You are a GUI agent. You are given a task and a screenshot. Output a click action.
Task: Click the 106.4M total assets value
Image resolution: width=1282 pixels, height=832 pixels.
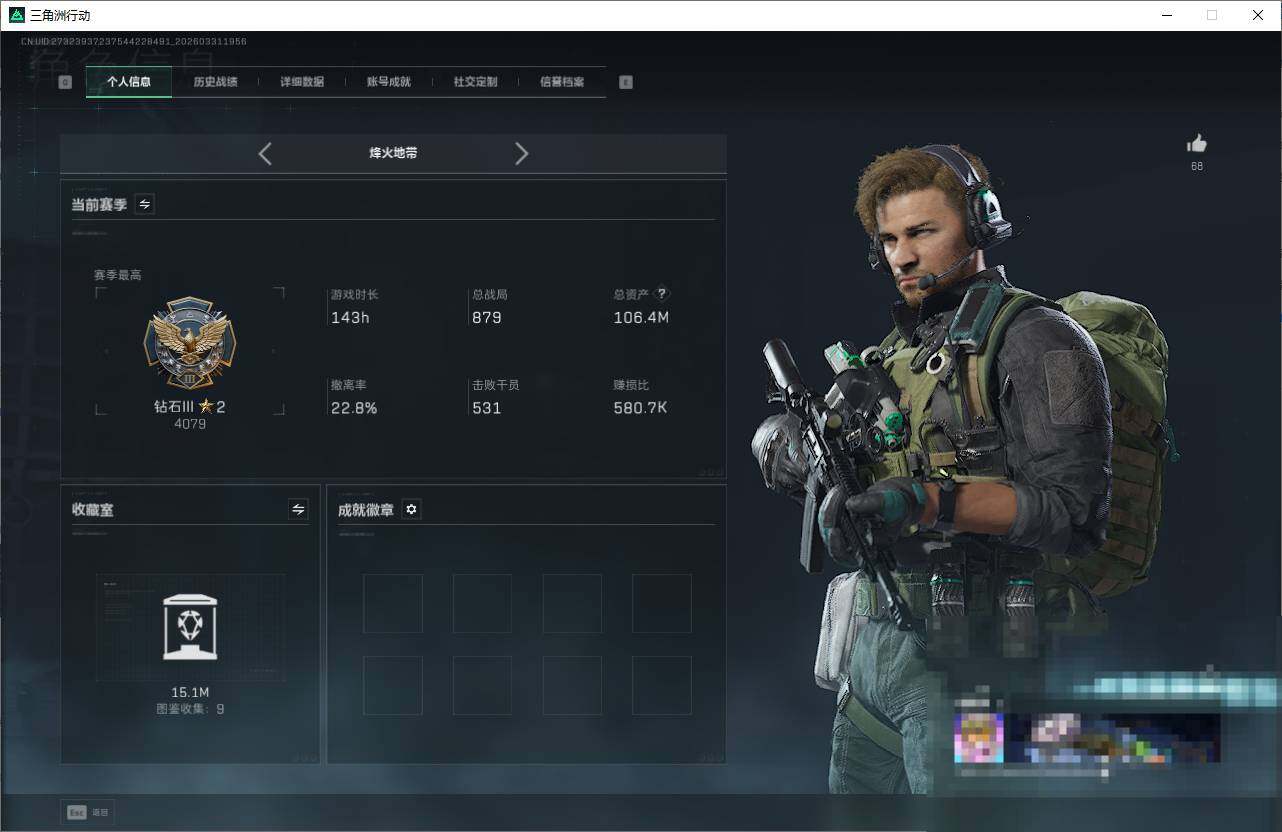click(641, 318)
